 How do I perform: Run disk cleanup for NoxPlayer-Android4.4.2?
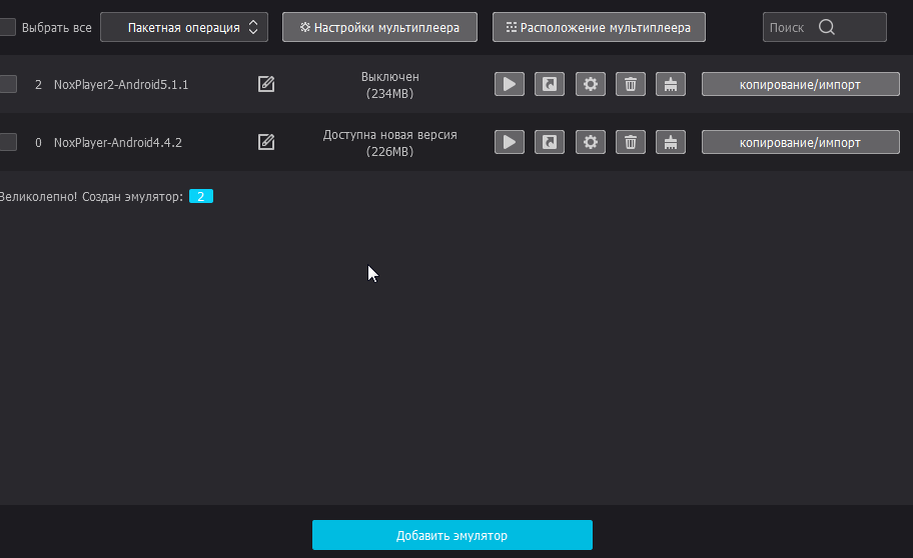(671, 142)
